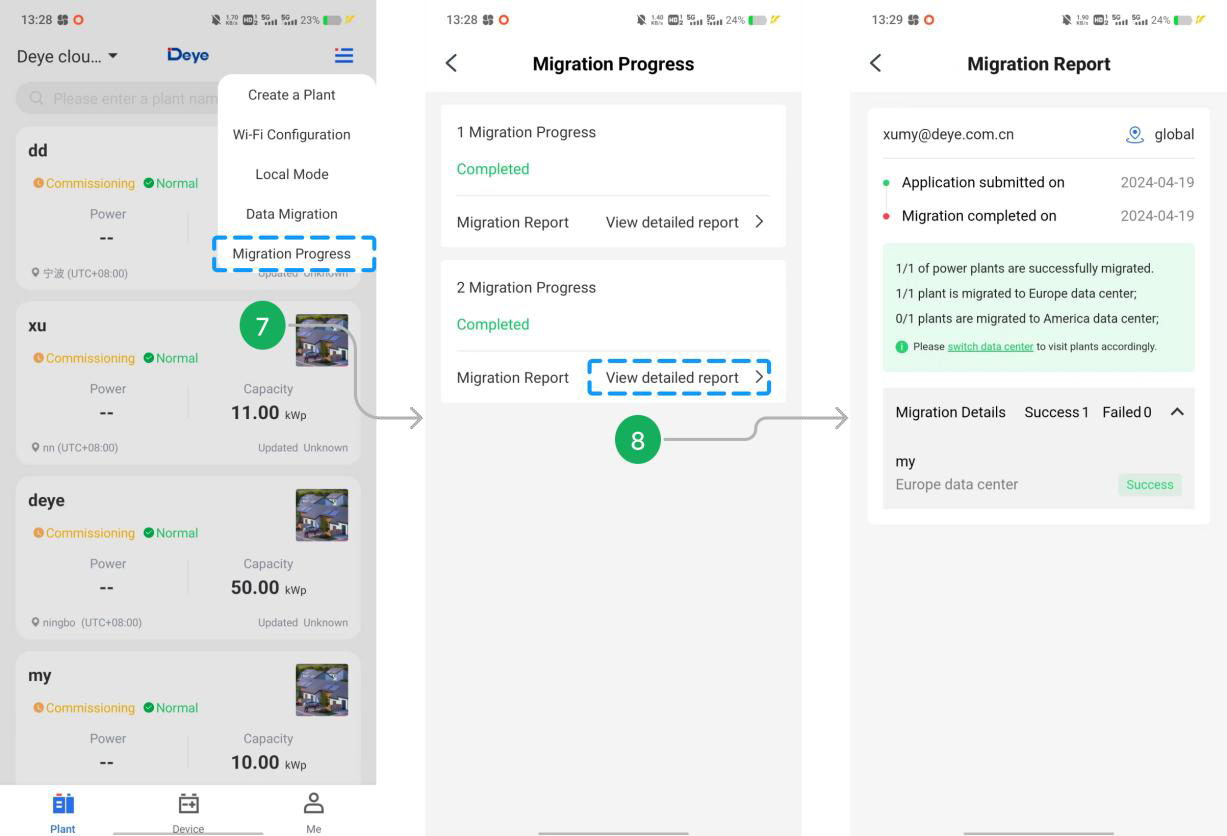
Task: Collapse the Migration Details section
Action: pyautogui.click(x=1177, y=412)
